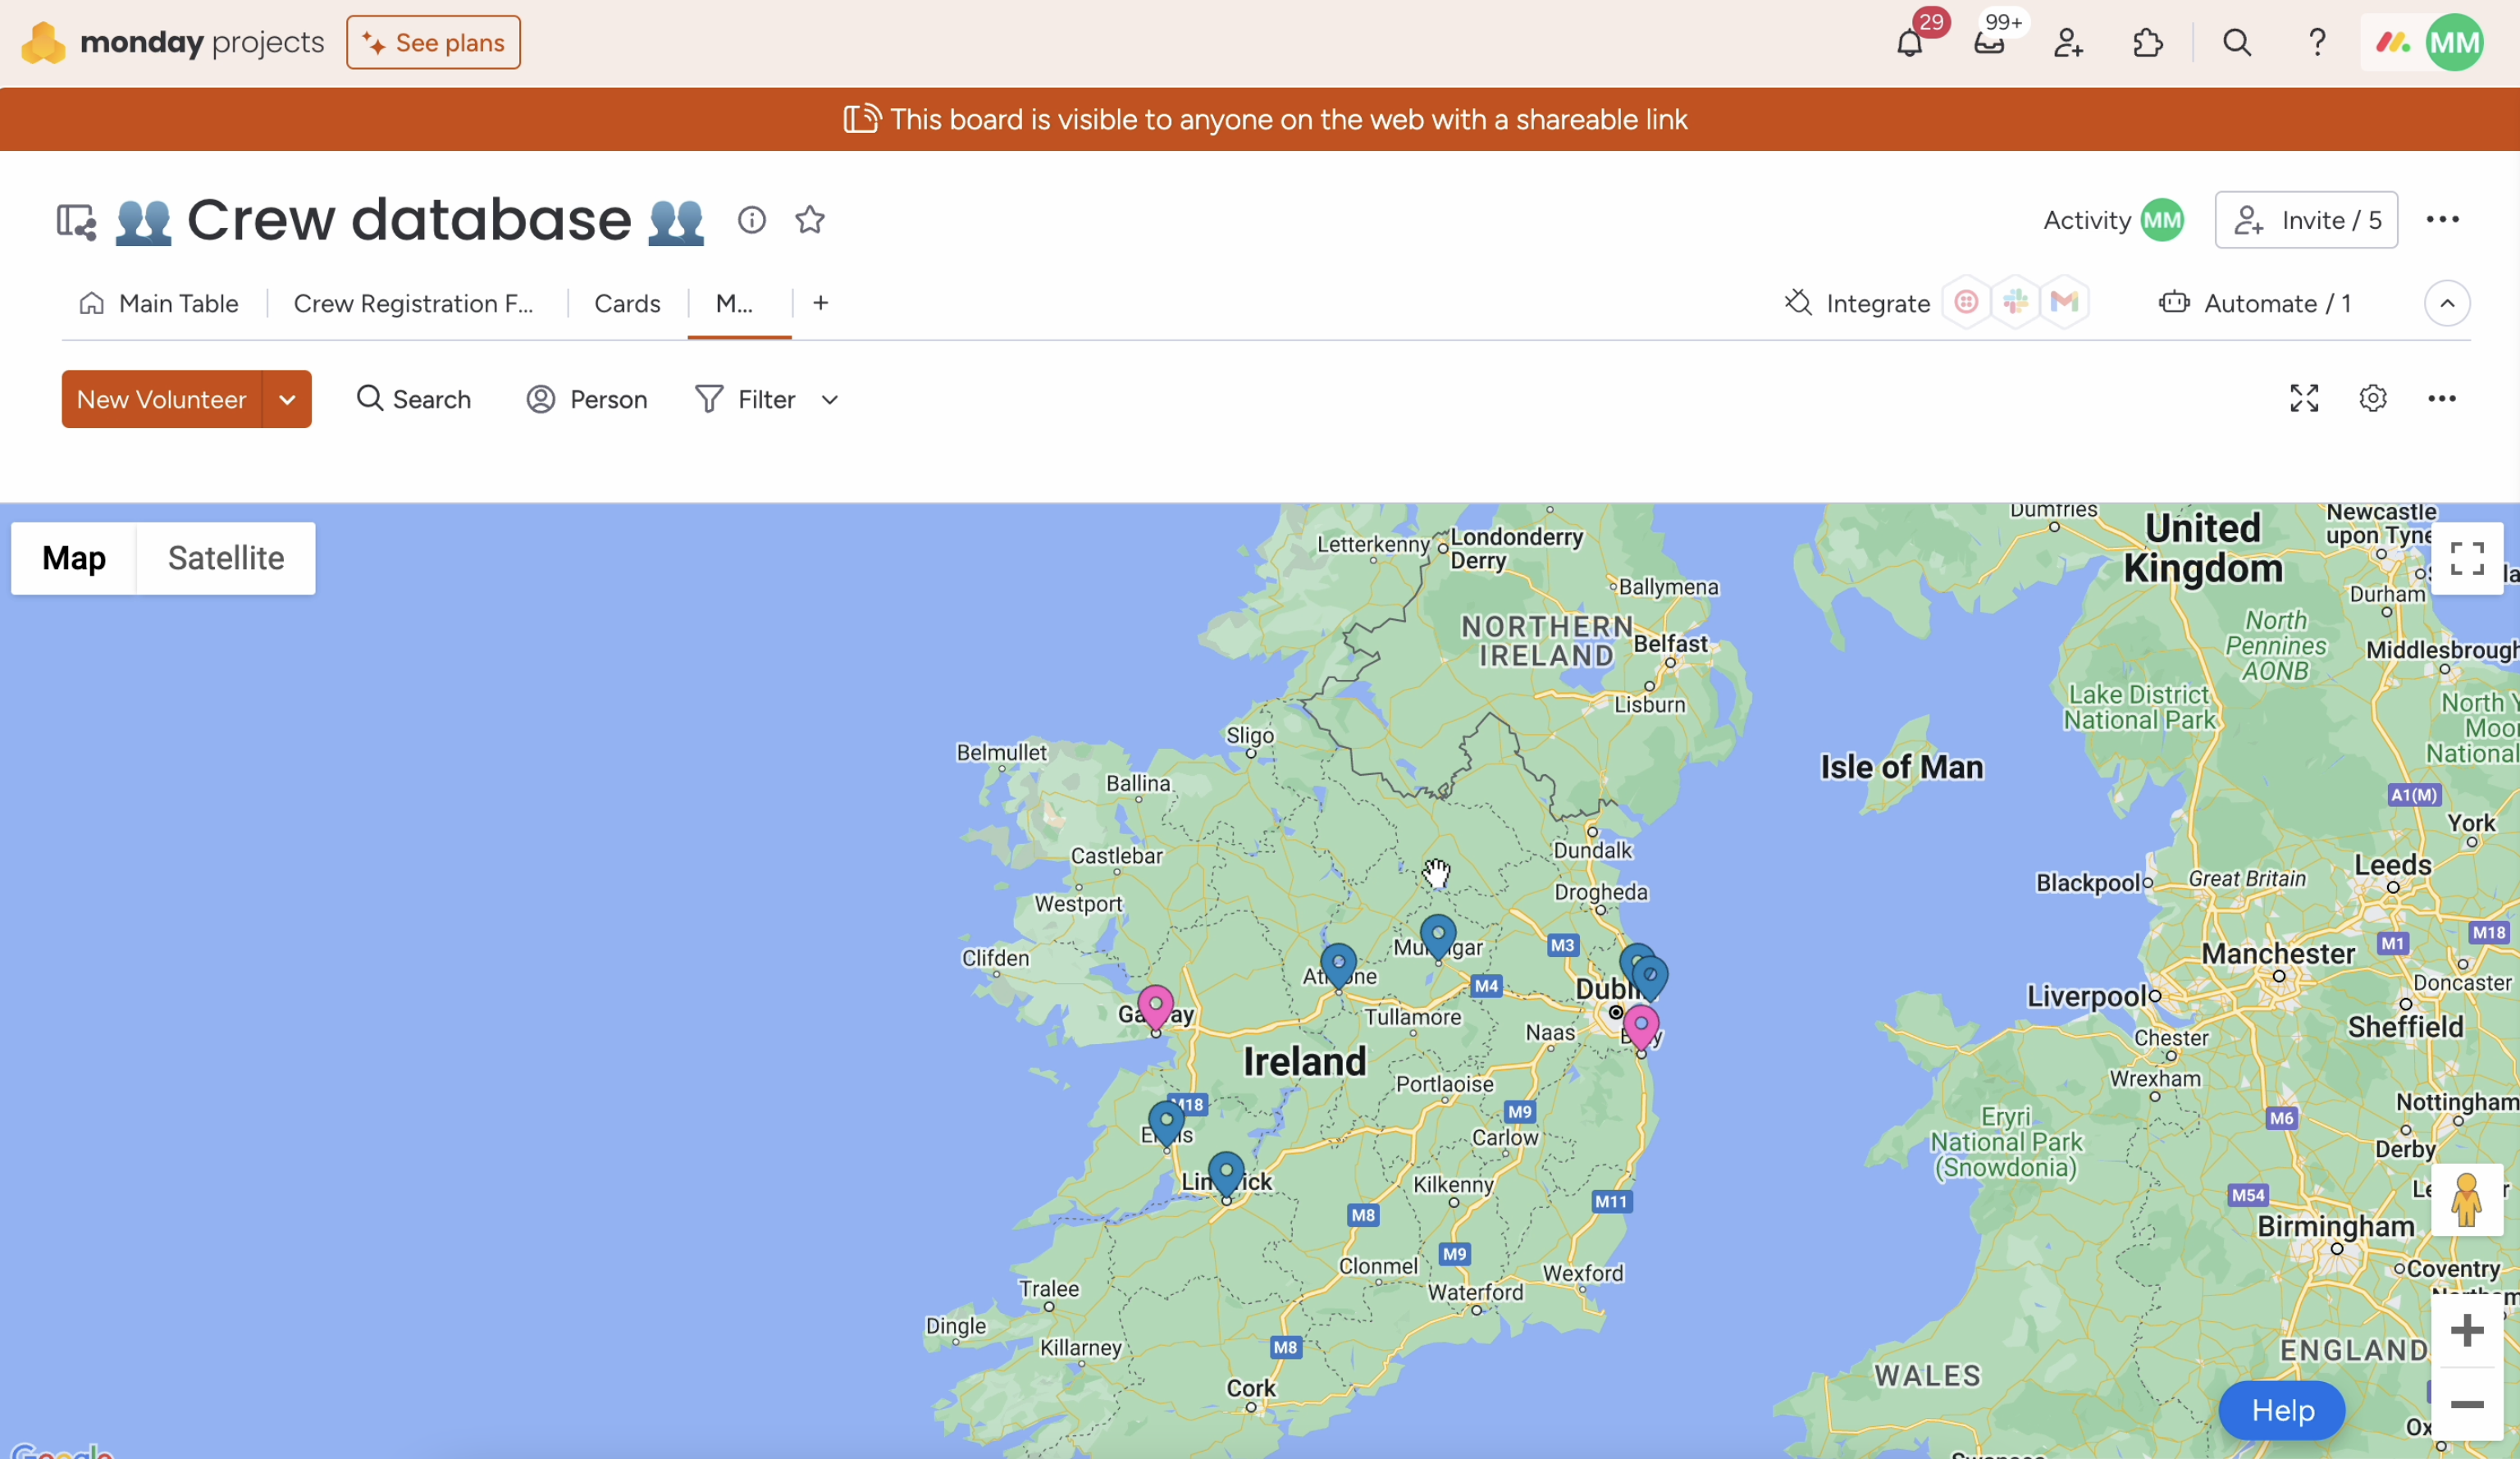Toggle Google map fullscreen mode
This screenshot has height=1459, width=2520.
[x=2466, y=559]
